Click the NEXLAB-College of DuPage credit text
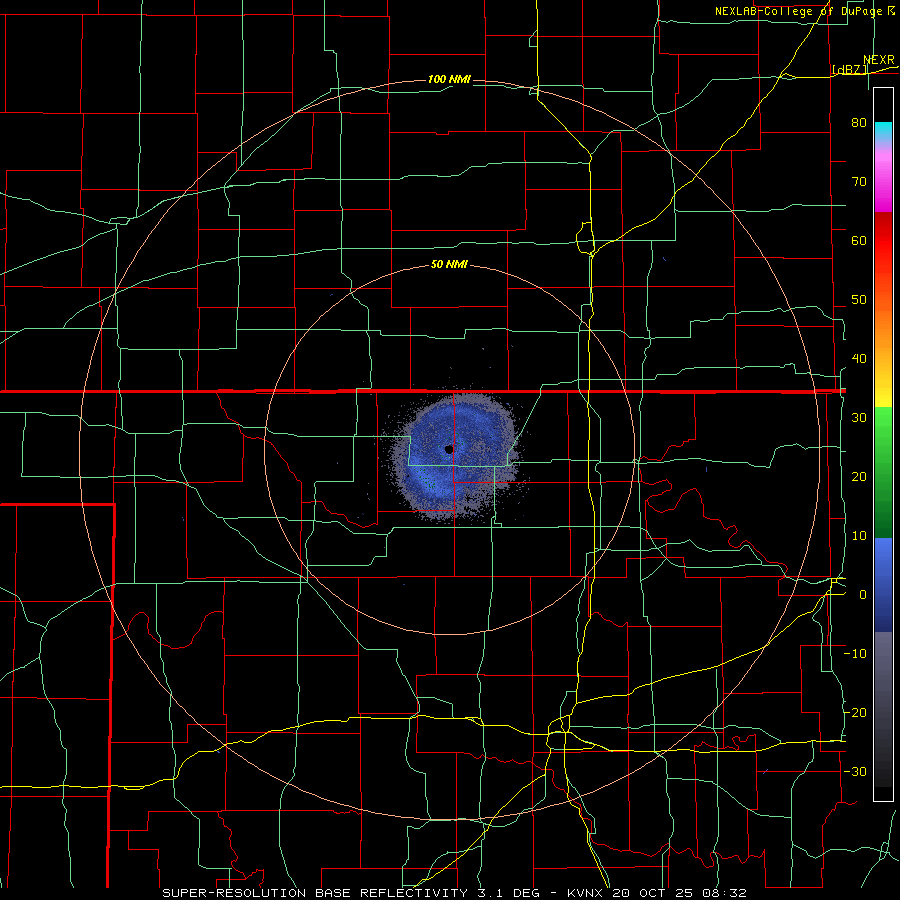This screenshot has height=900, width=900. click(805, 11)
